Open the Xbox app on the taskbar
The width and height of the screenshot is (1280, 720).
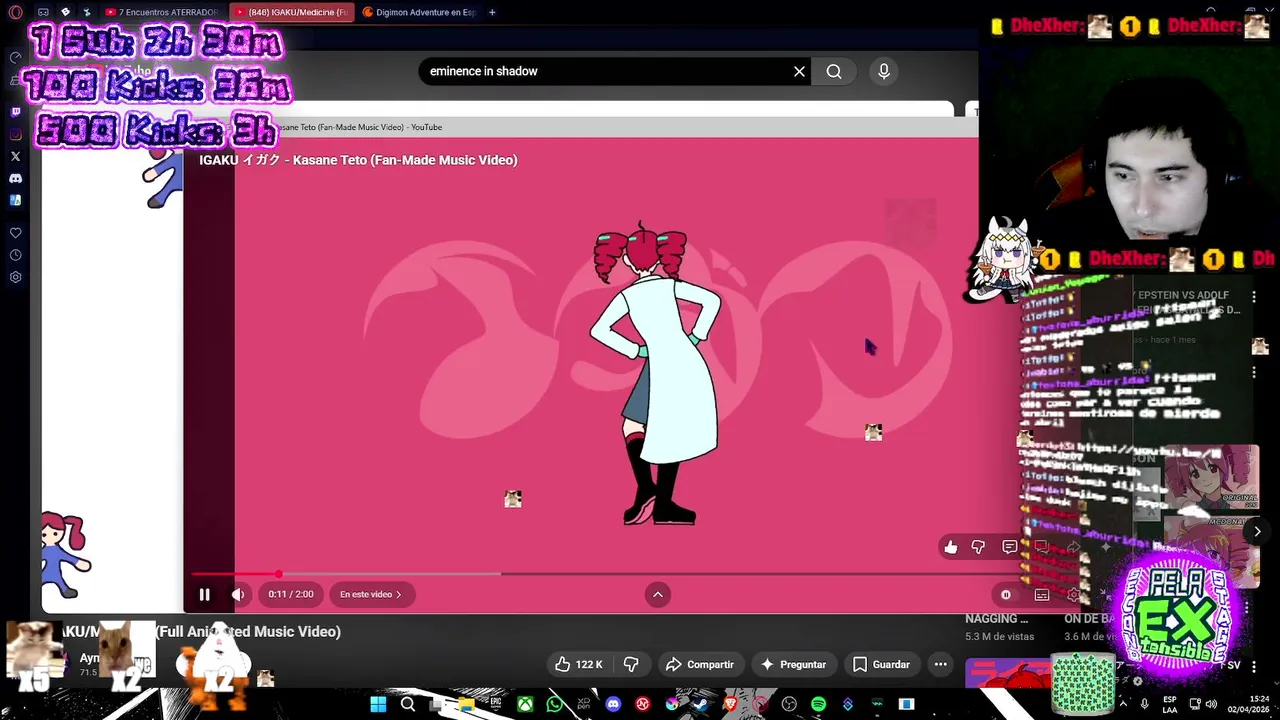525,705
